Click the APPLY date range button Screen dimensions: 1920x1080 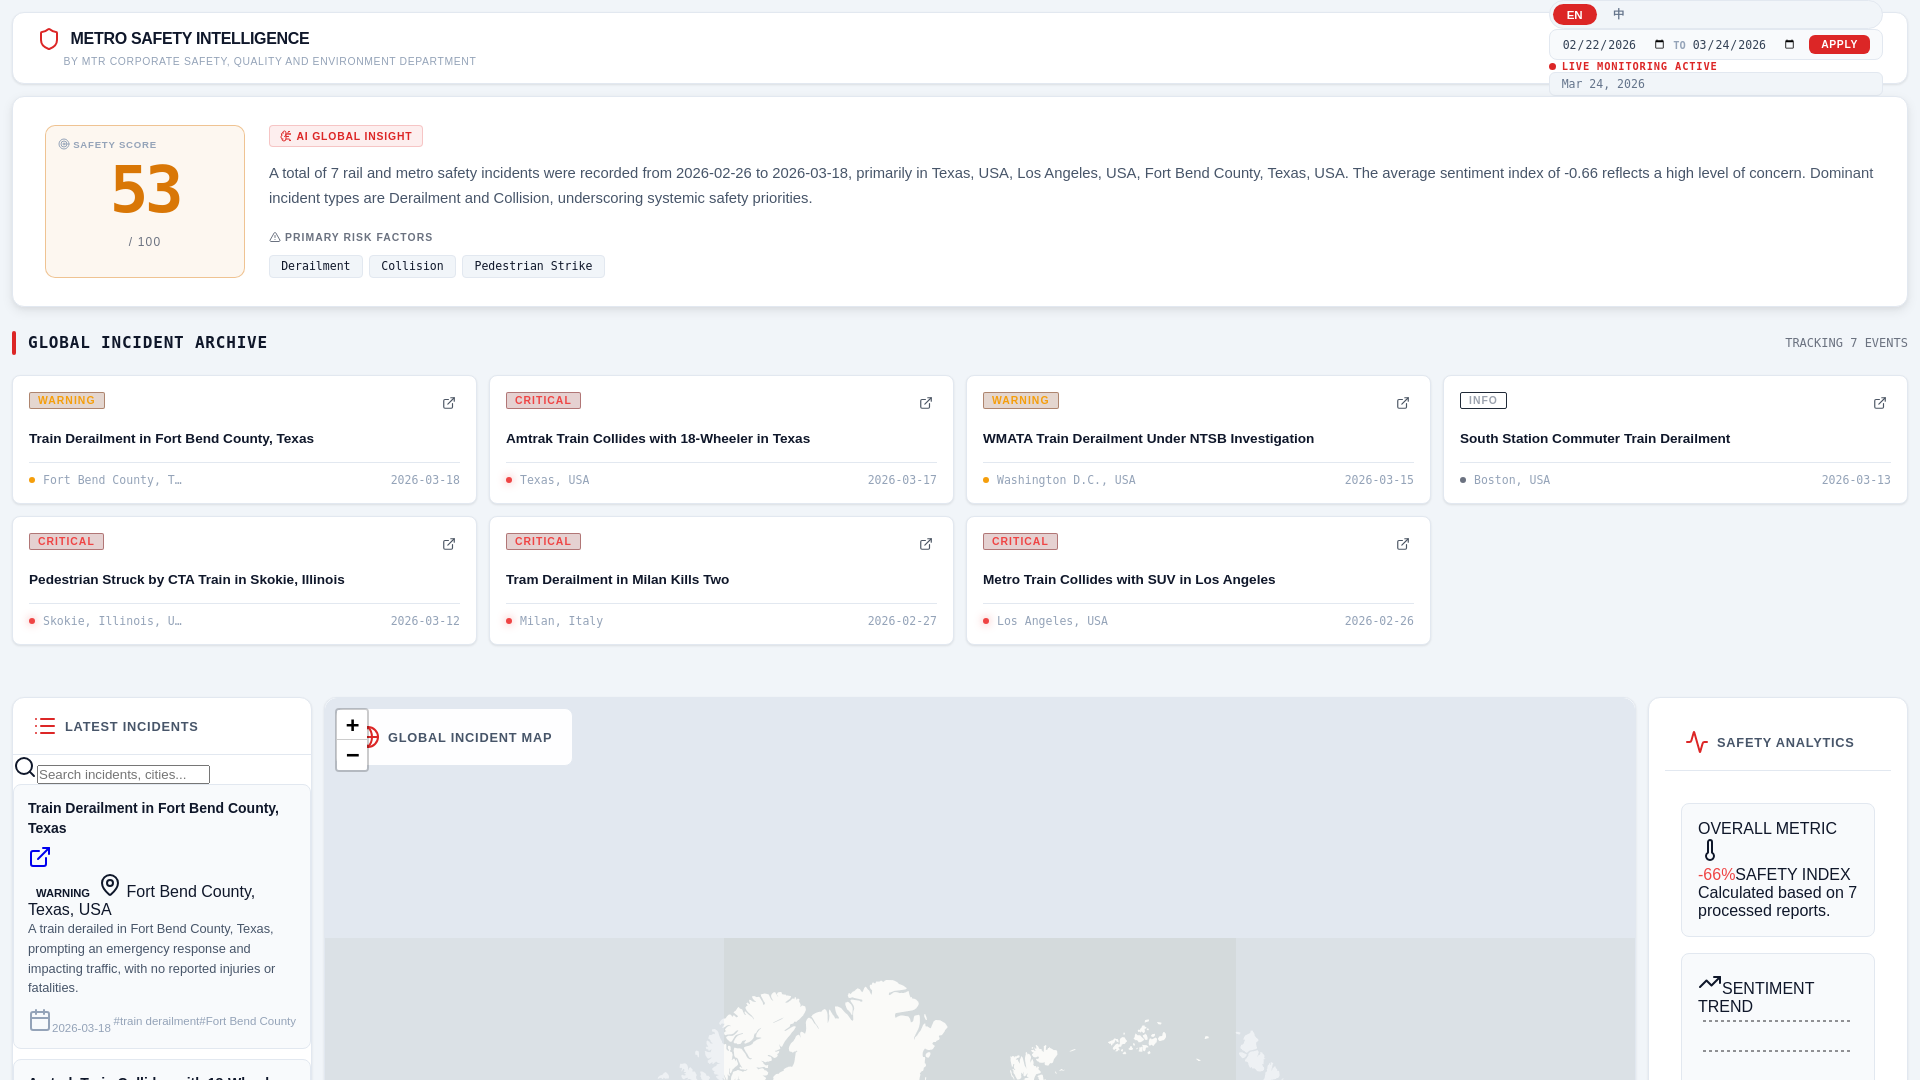tap(1839, 44)
